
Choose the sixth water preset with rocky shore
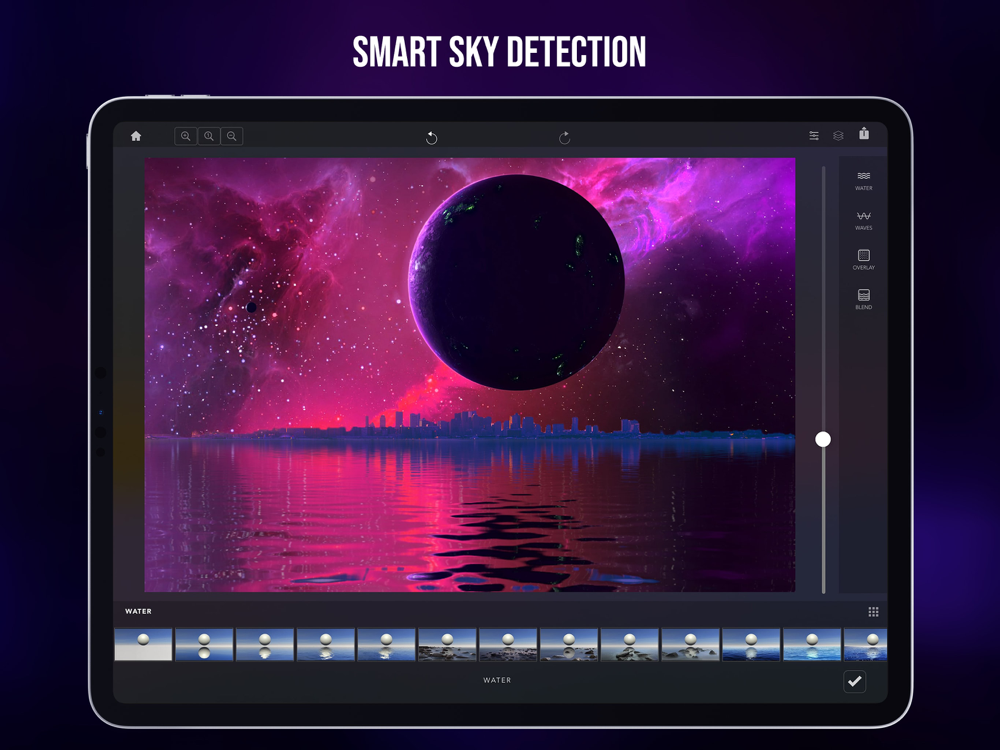tap(447, 645)
